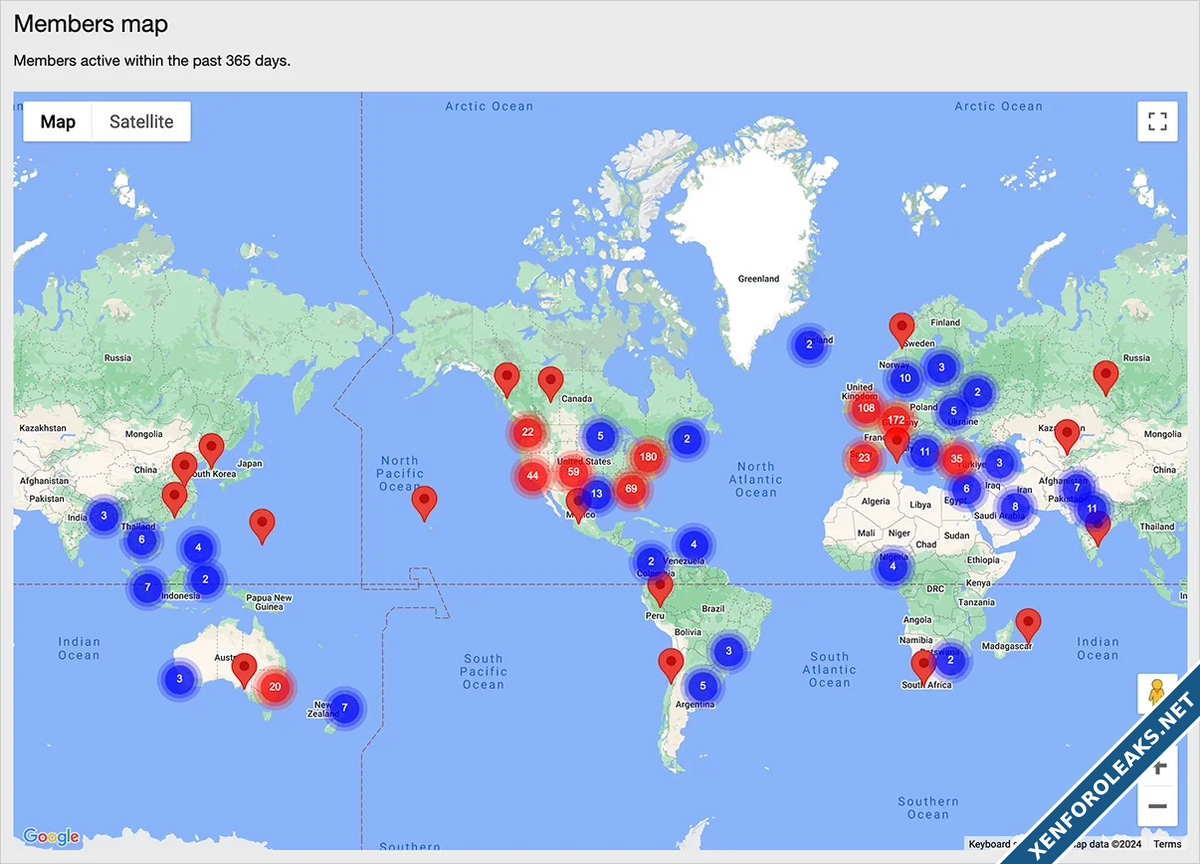Zoom out using the minus button
This screenshot has height=864, width=1200.
[1157, 806]
